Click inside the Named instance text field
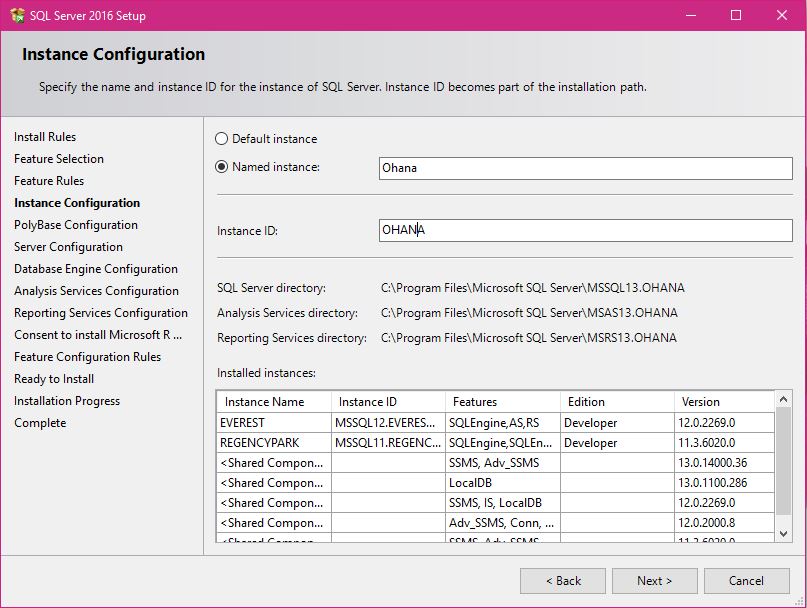This screenshot has width=807, height=608. [x=580, y=168]
